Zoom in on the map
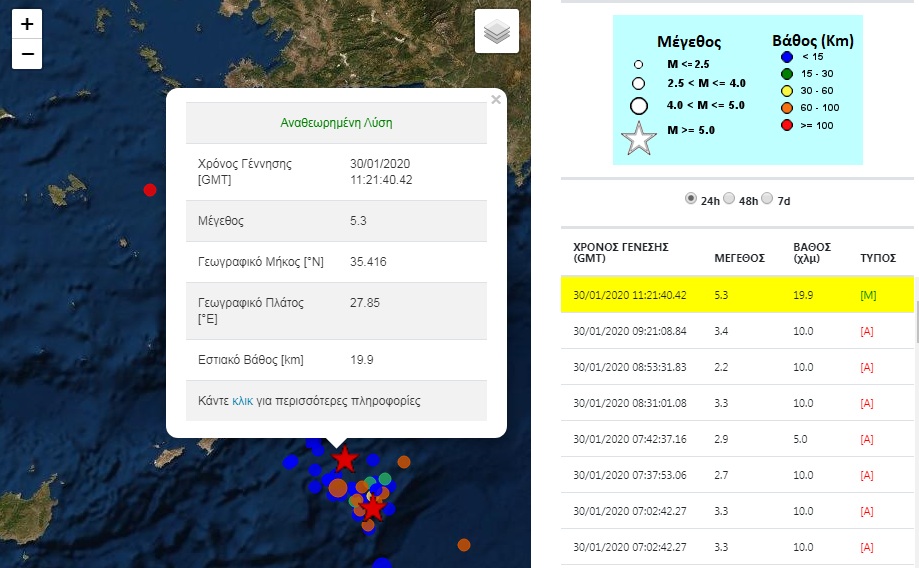 pos(27,24)
